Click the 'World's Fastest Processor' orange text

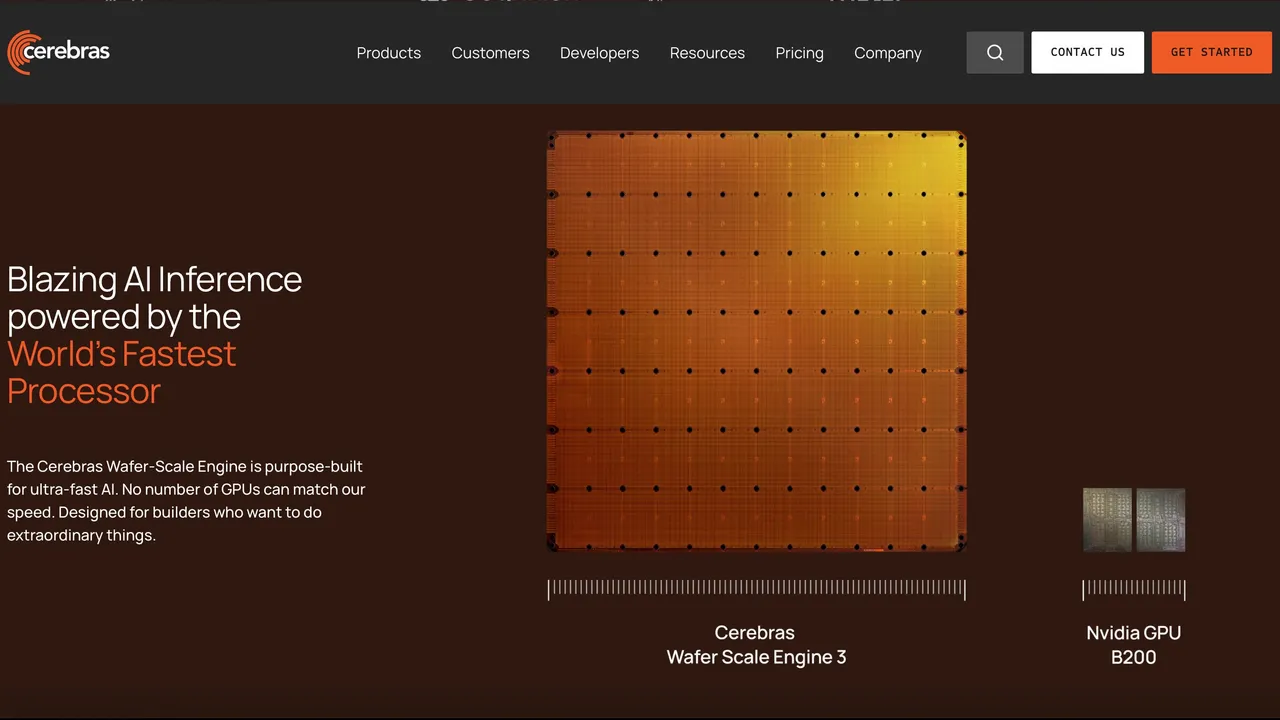coord(122,372)
